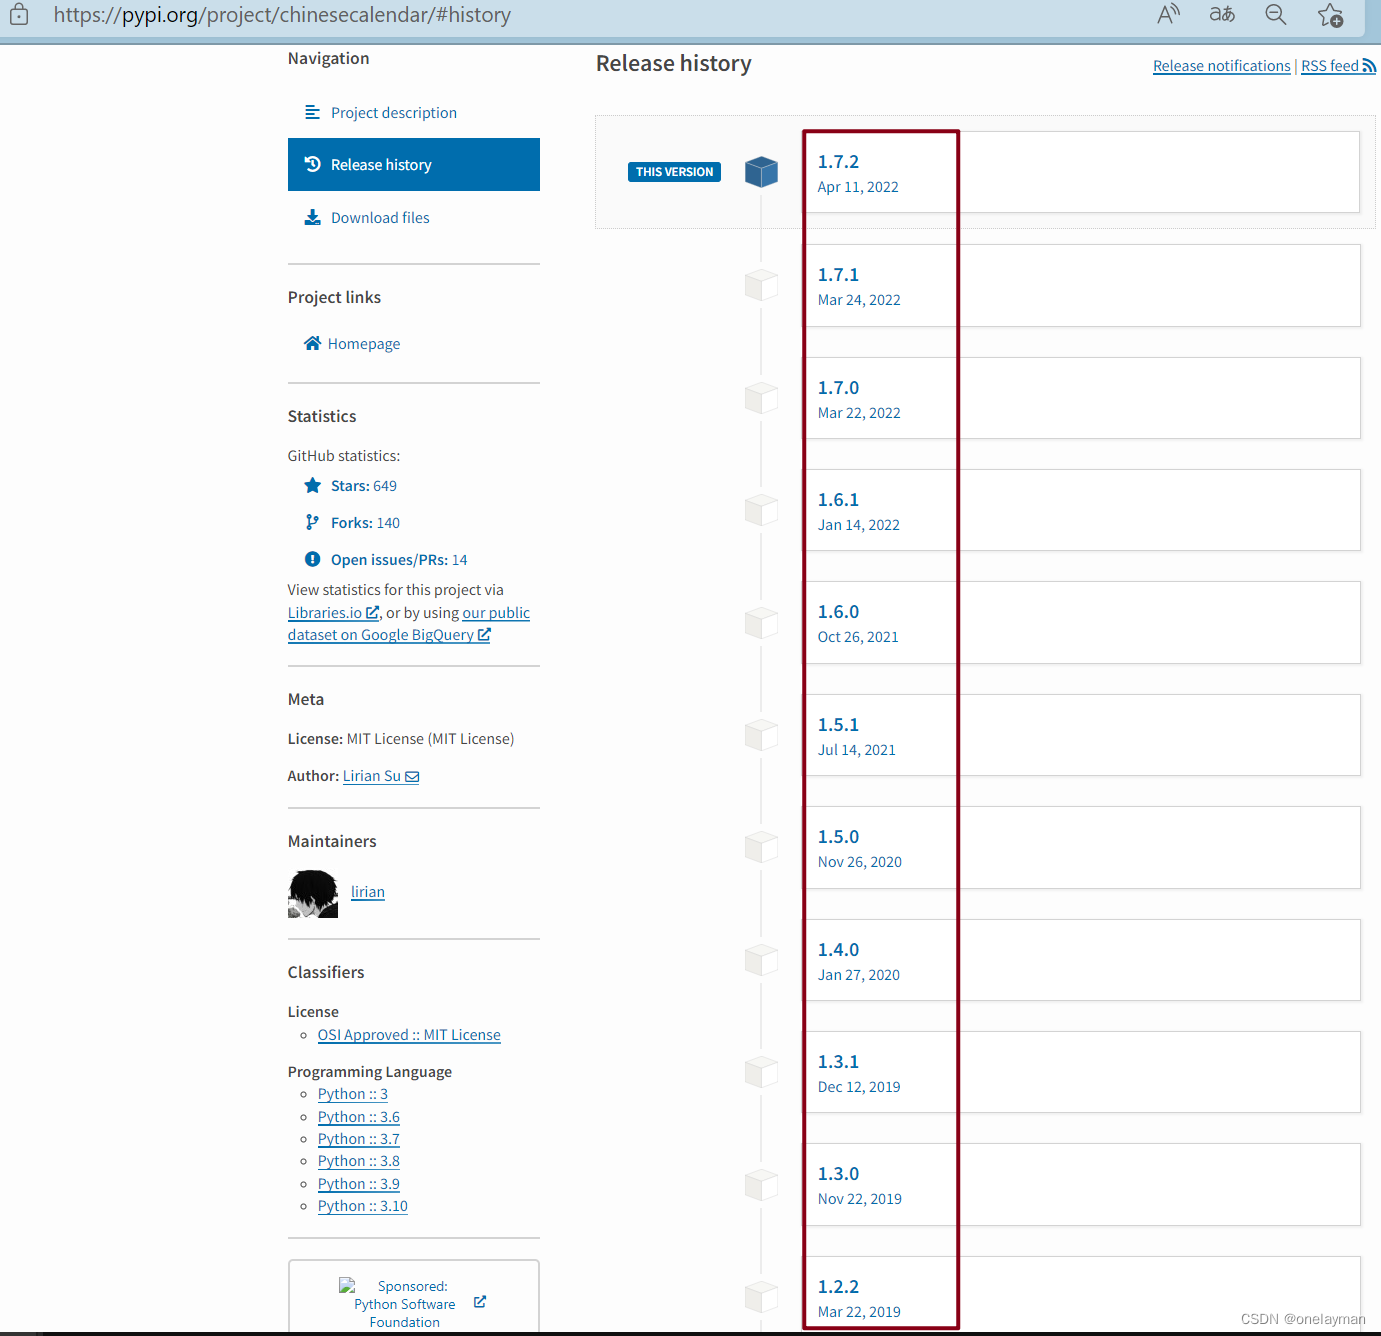
Task: Open release 1.6.1 from Jan 14, 2022
Action: [x=1082, y=510]
